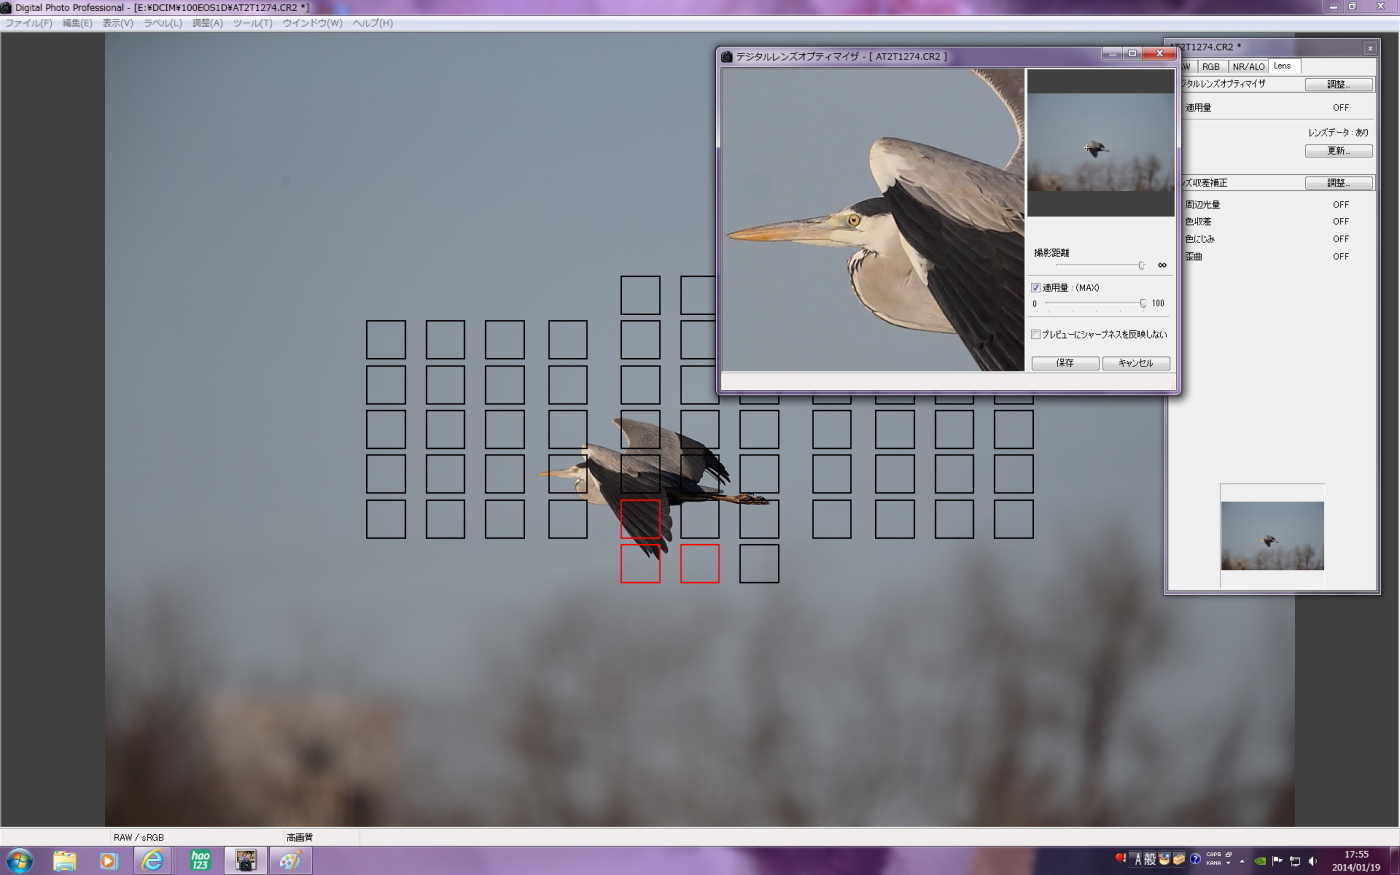Image resolution: width=1400 pixels, height=875 pixels.
Task: Open the 表示(V) menu
Action: [117, 23]
